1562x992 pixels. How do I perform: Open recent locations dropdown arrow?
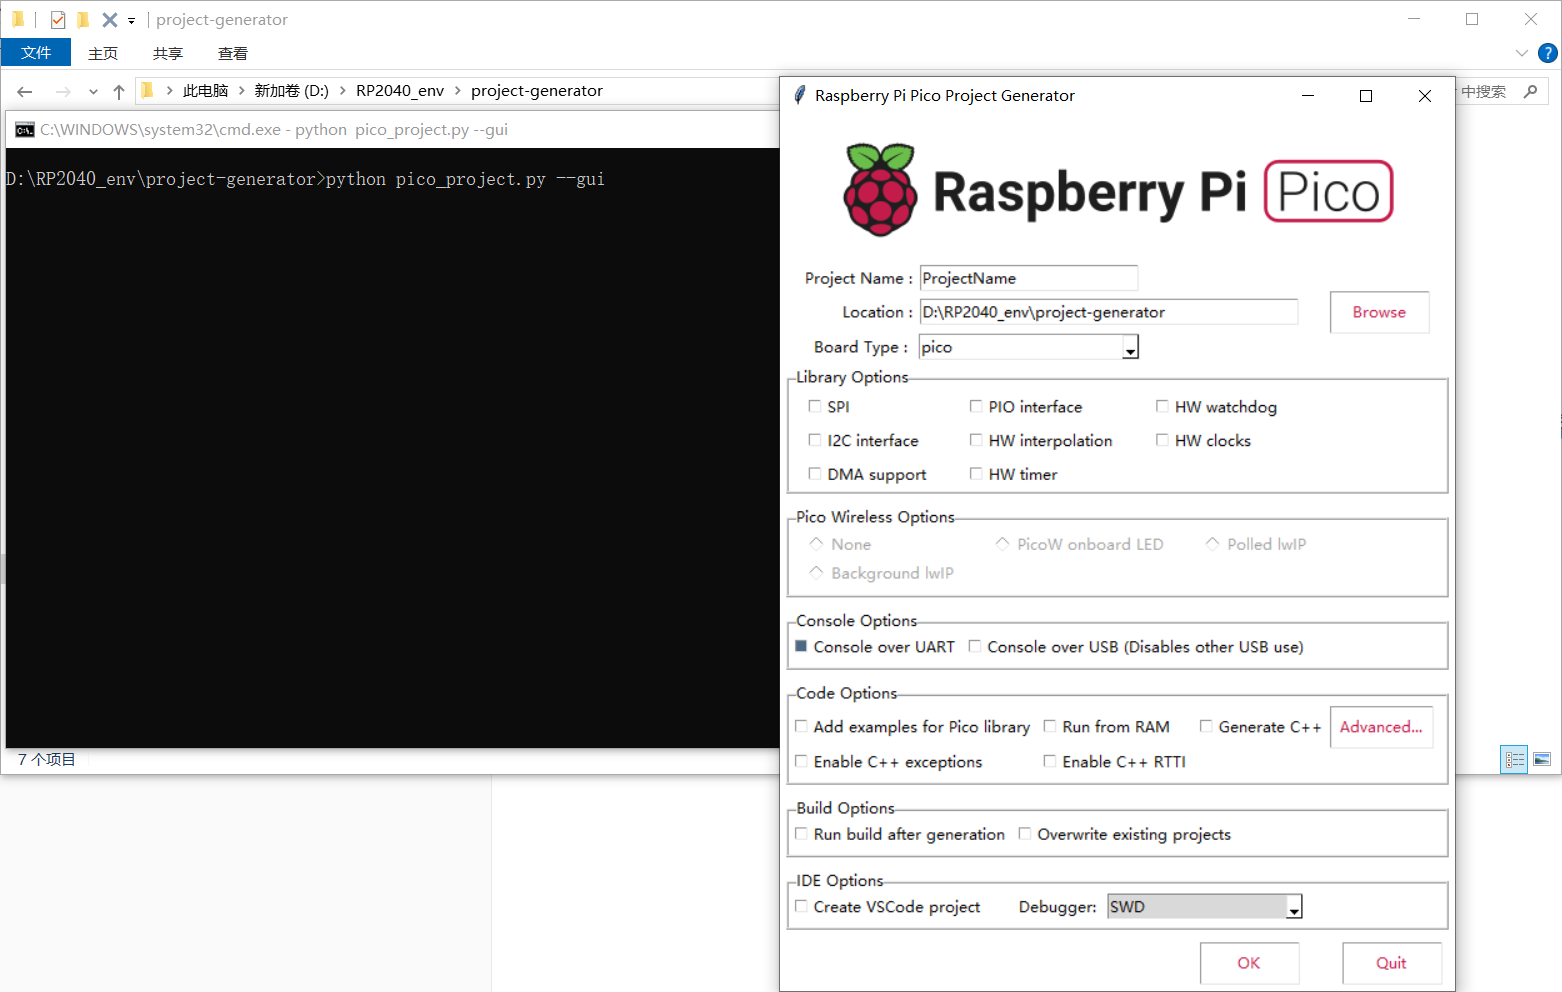pos(93,91)
